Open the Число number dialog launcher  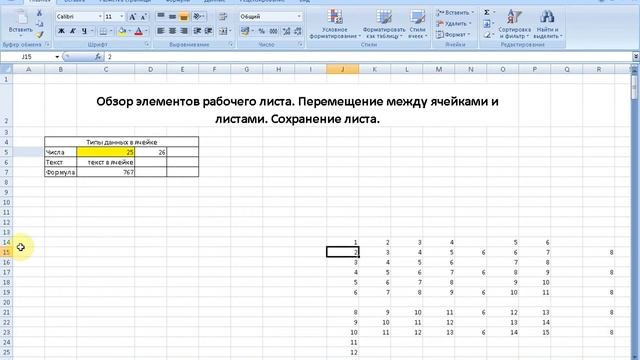(x=301, y=44)
